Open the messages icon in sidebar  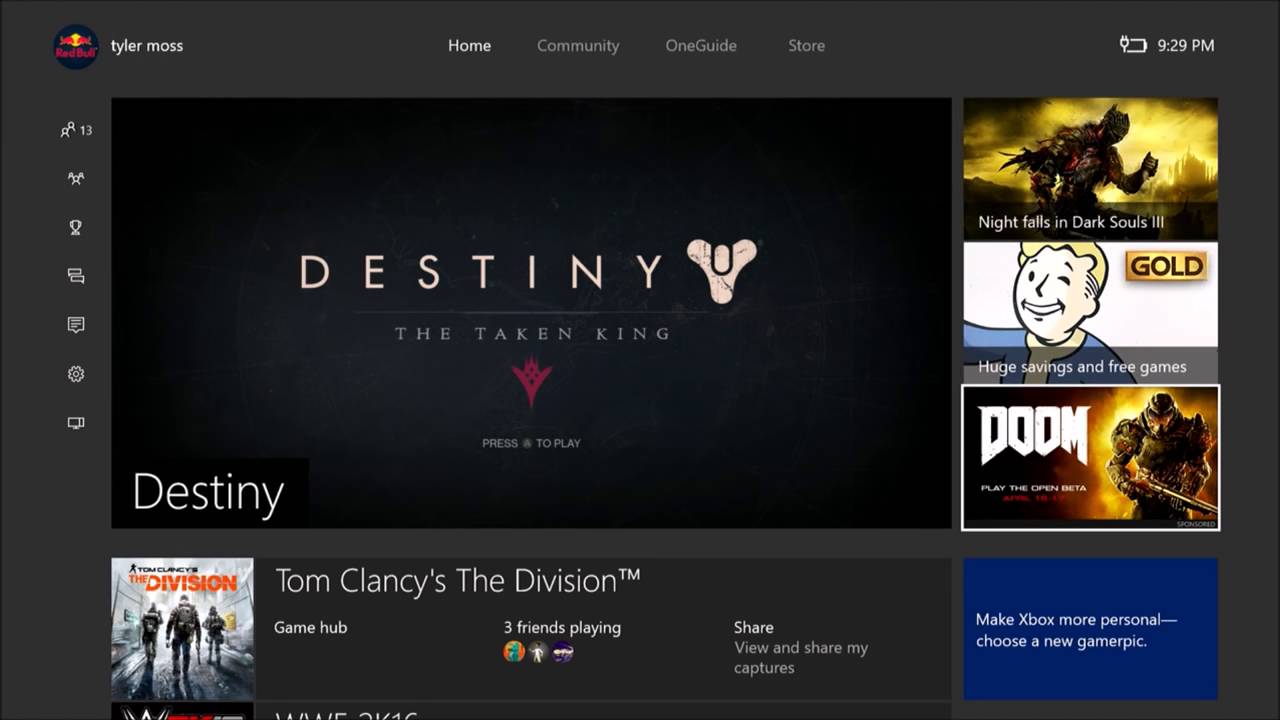pyautogui.click(x=76, y=276)
